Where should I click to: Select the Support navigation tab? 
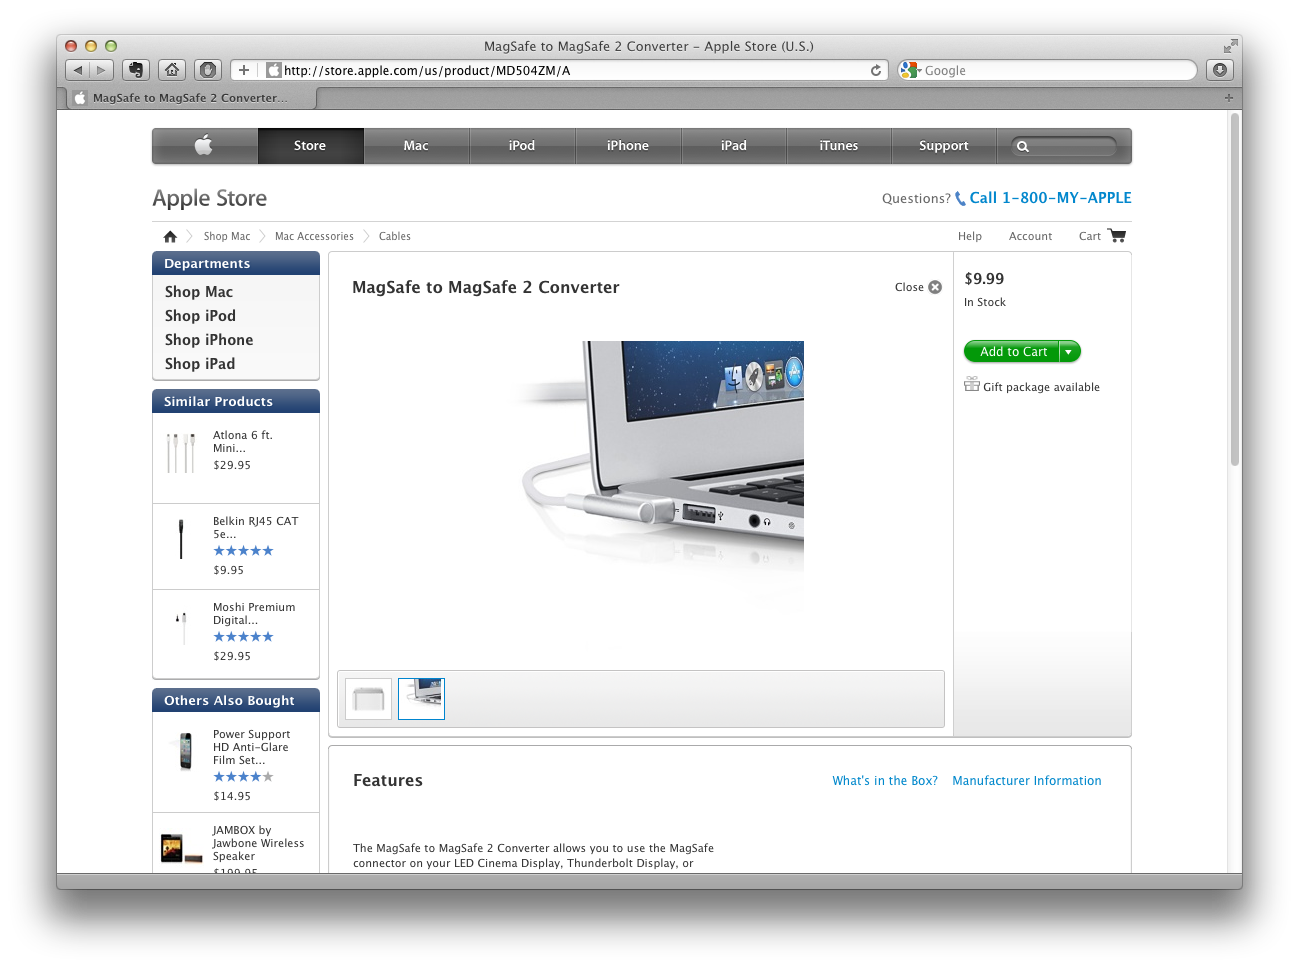(x=944, y=145)
